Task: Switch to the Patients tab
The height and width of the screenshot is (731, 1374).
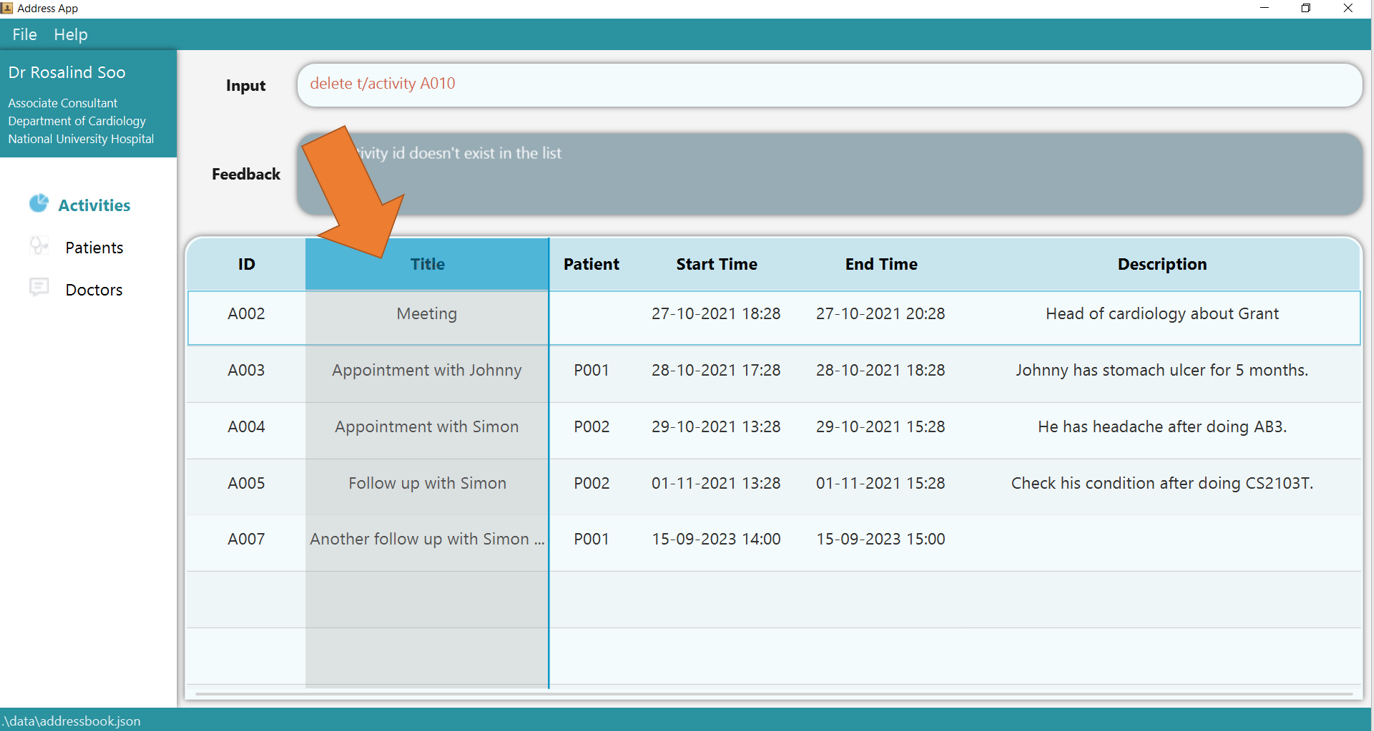Action: 94,247
